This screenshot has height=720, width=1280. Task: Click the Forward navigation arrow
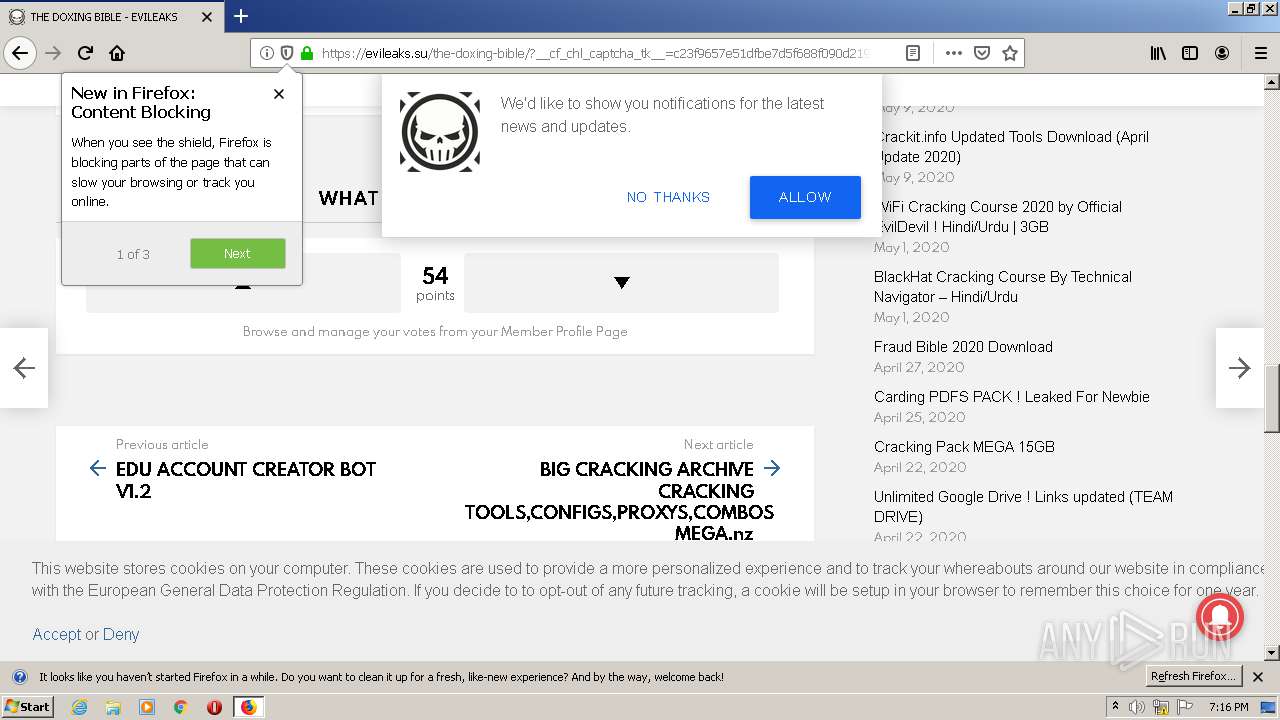pos(54,53)
